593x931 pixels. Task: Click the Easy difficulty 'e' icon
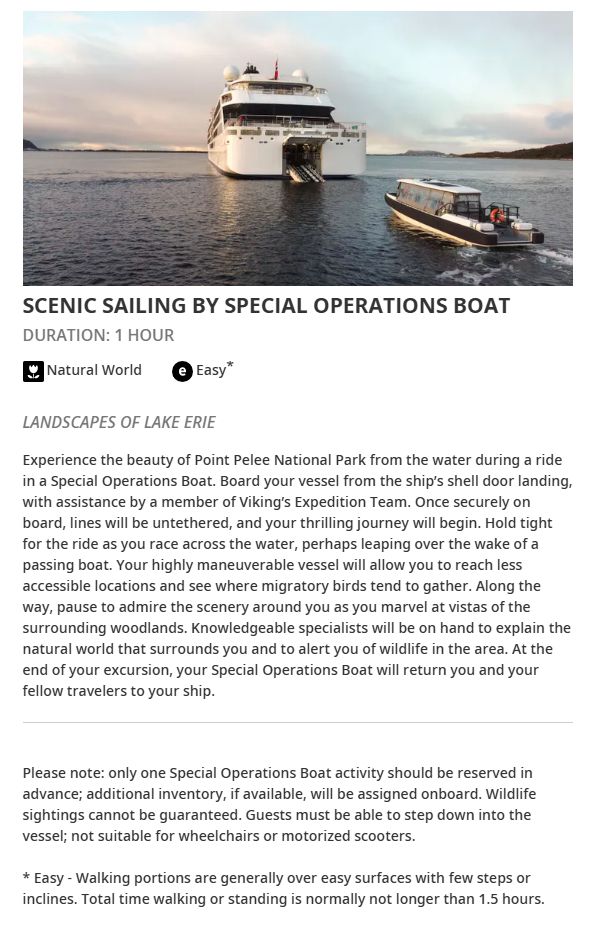(182, 372)
